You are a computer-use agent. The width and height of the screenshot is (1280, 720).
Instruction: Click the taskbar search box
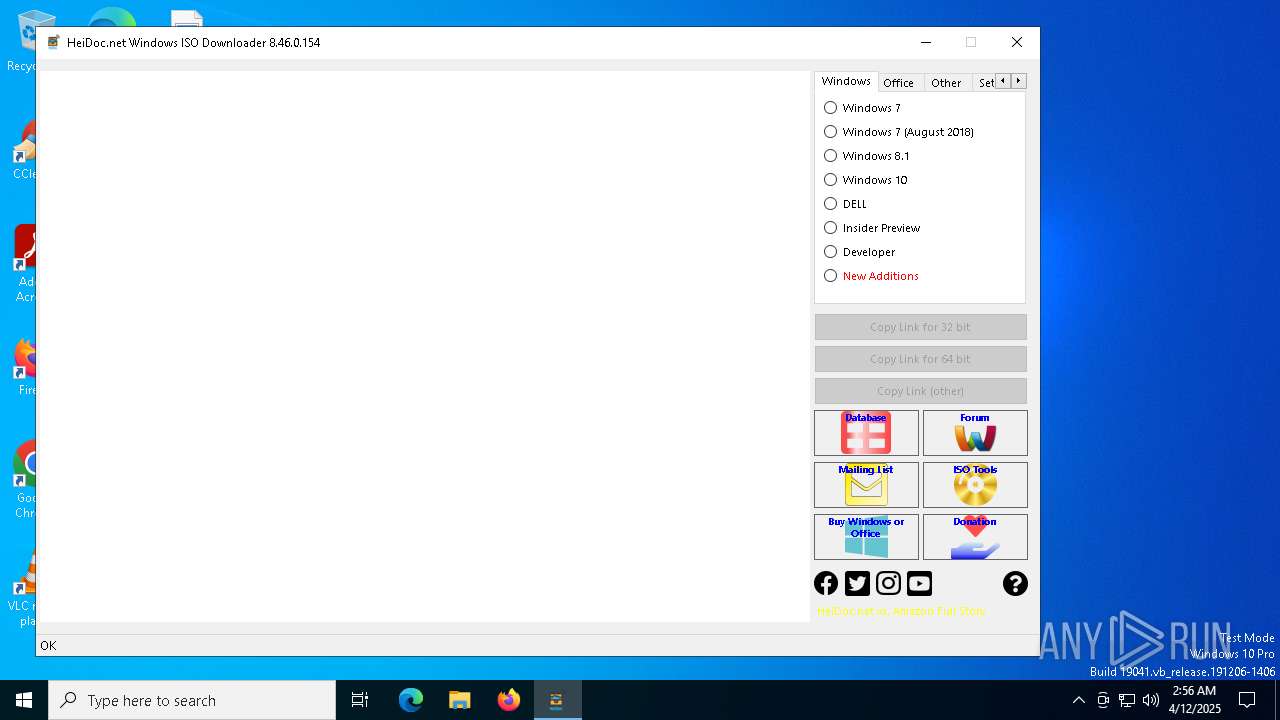[x=192, y=700]
